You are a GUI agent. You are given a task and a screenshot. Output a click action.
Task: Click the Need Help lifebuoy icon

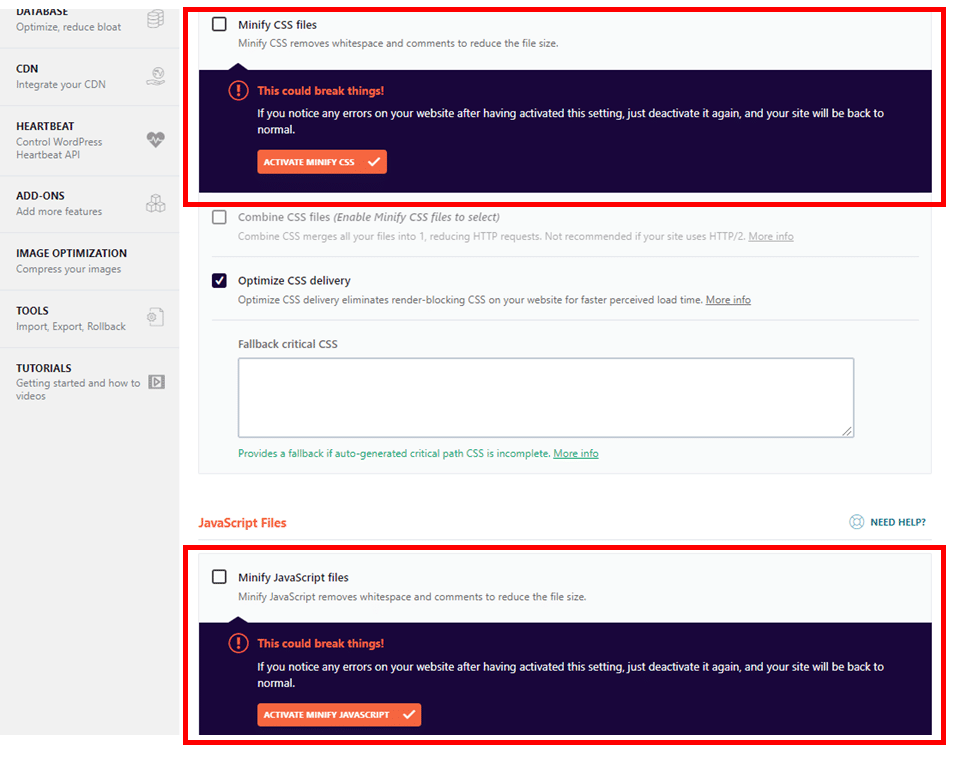click(856, 522)
